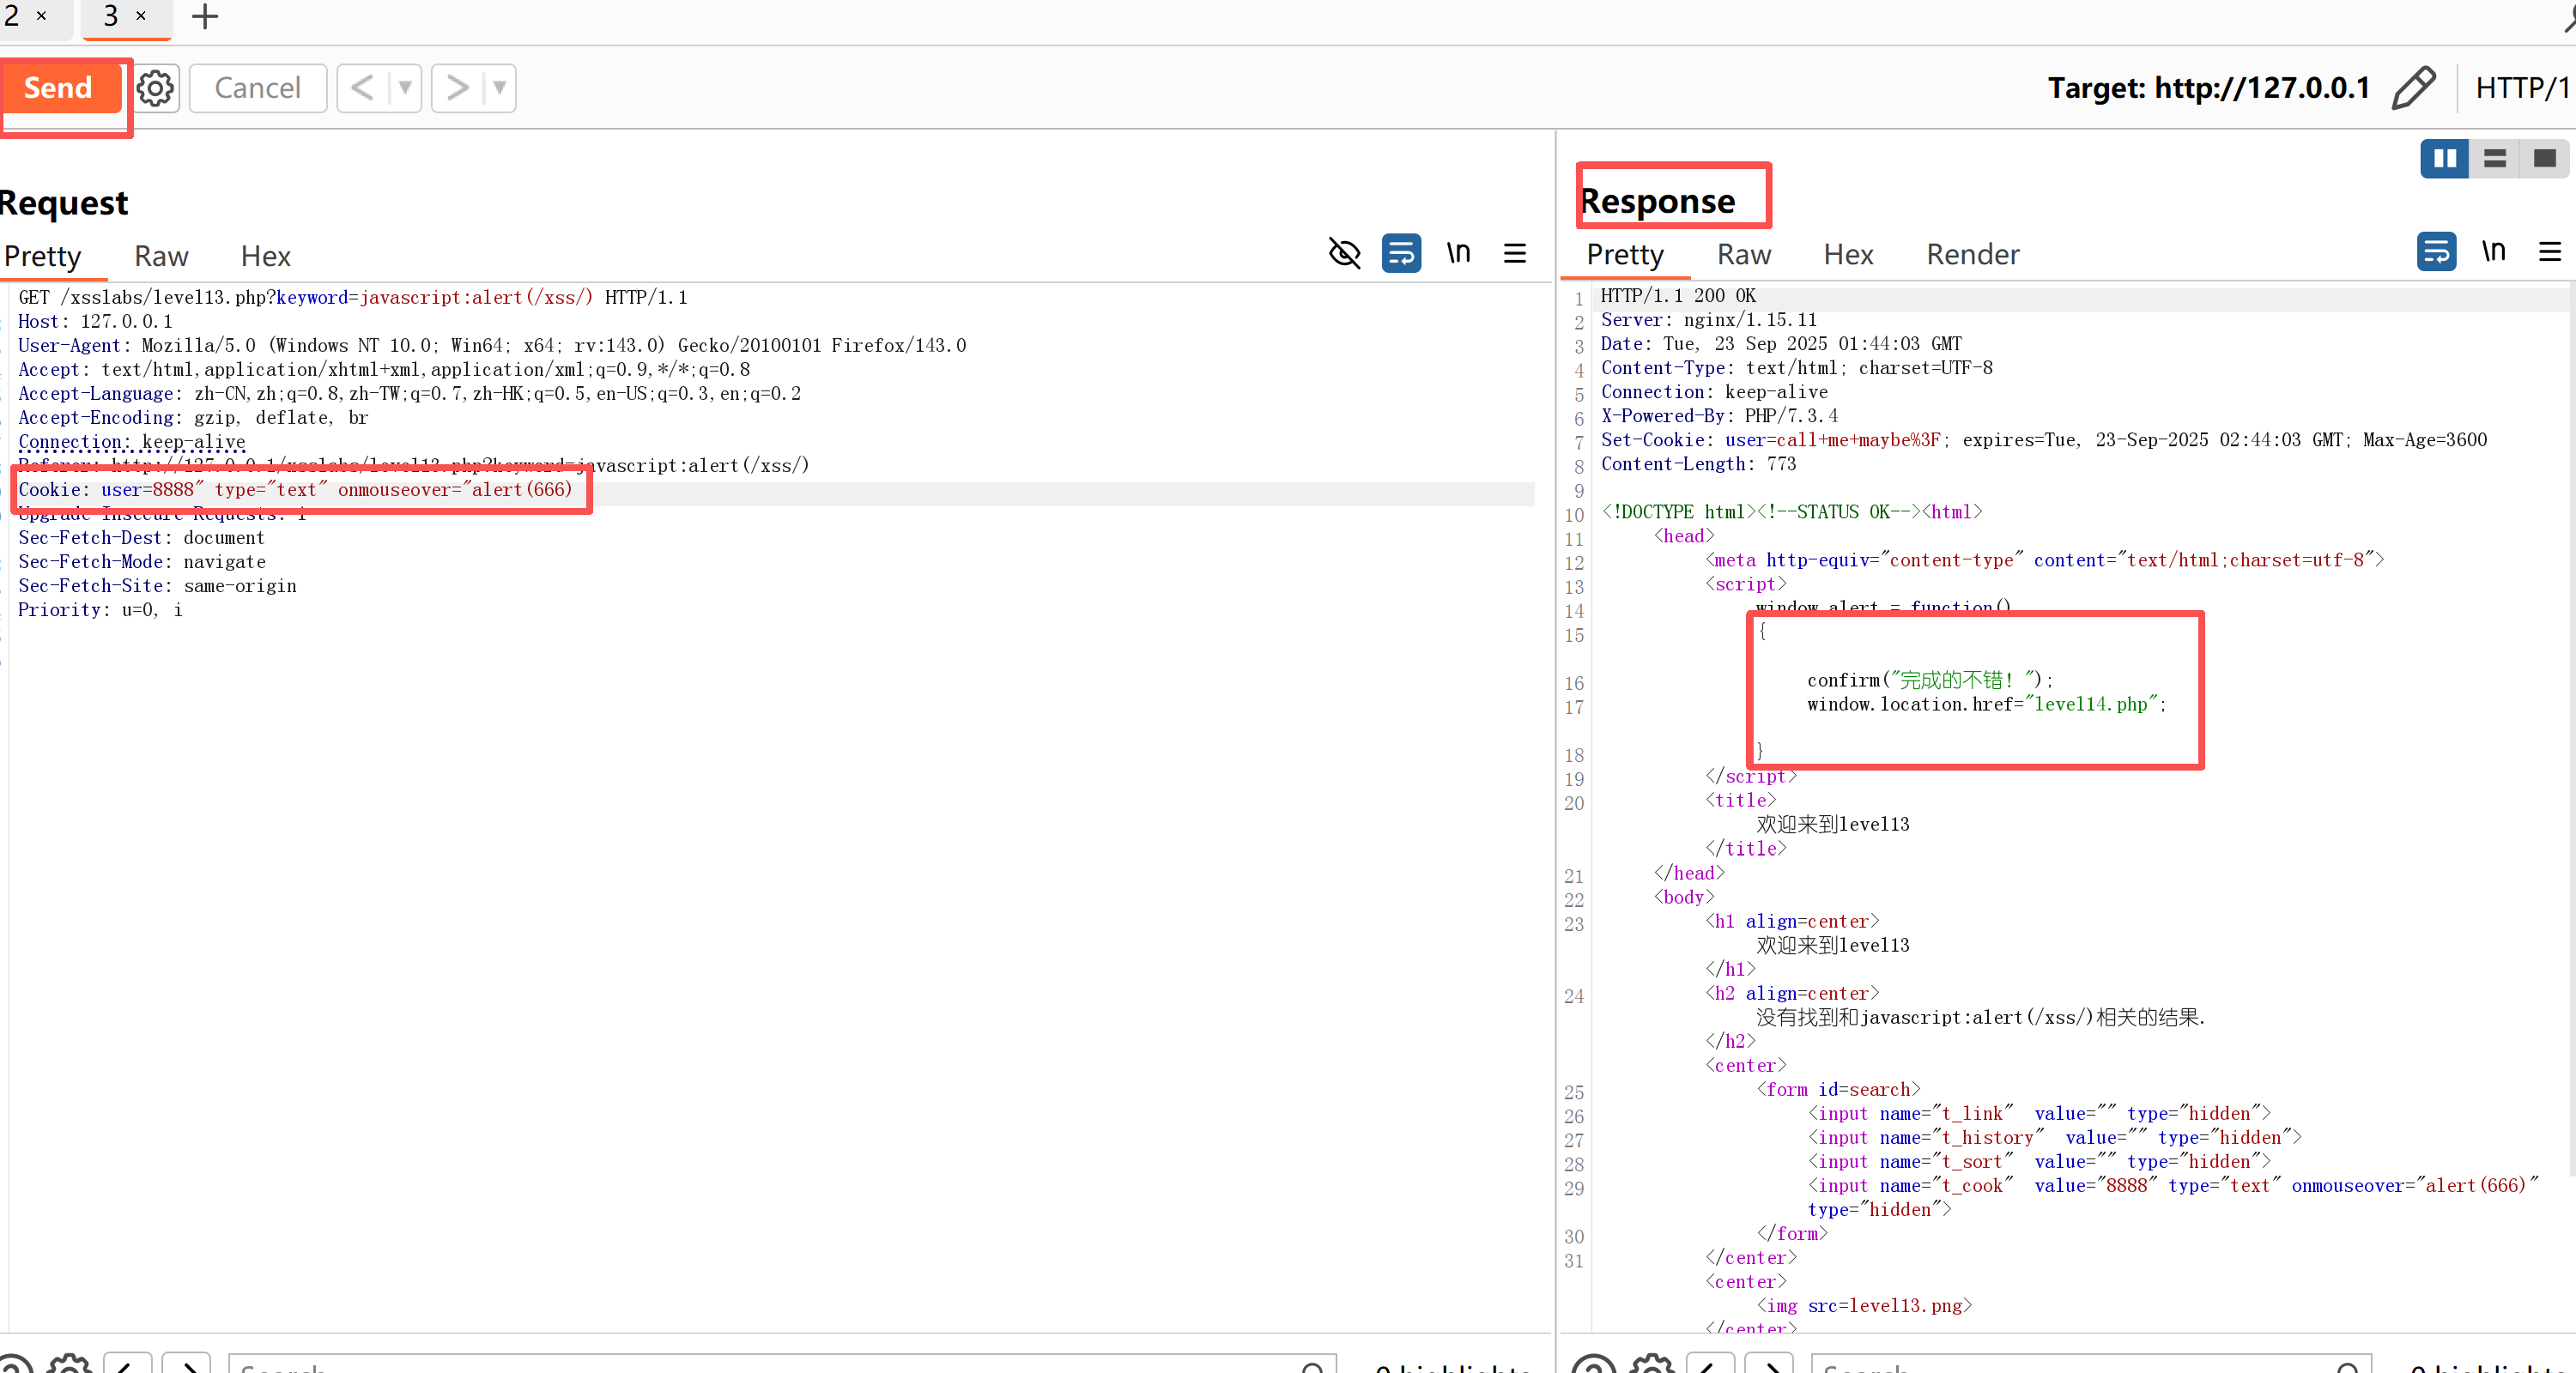Click the Accept-Language header line

(x=409, y=393)
